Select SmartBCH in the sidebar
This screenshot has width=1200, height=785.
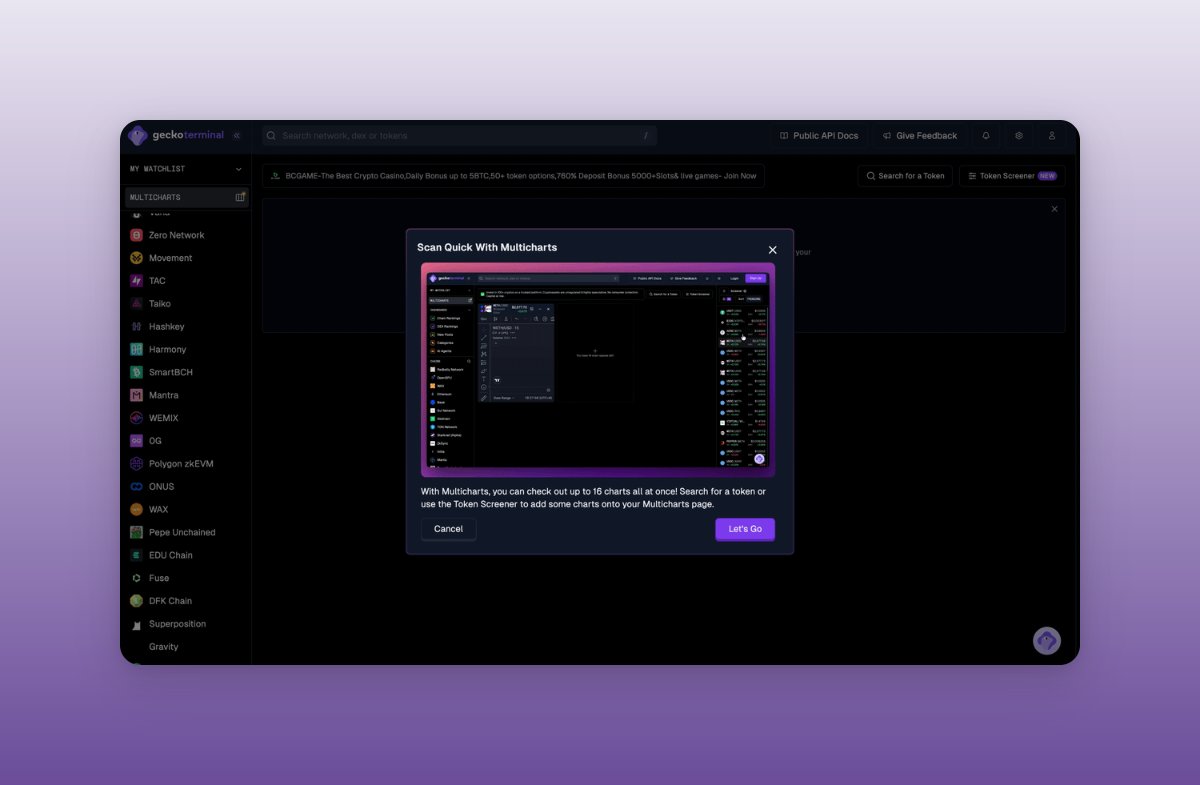pos(171,372)
